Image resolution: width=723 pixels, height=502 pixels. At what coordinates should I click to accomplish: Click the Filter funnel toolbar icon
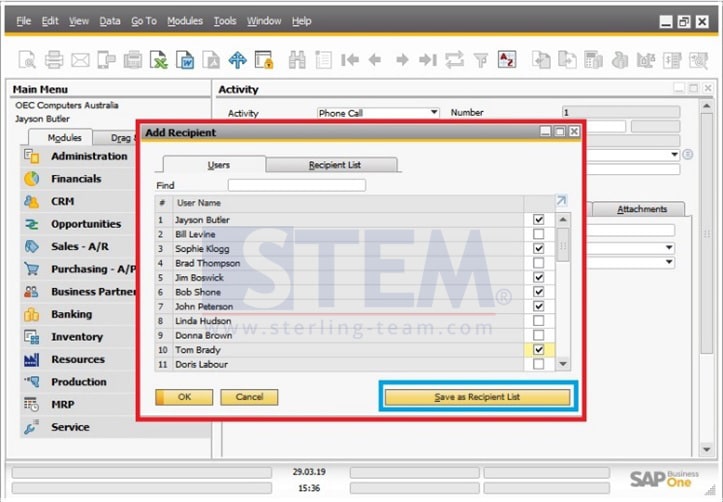pyautogui.click(x=480, y=60)
